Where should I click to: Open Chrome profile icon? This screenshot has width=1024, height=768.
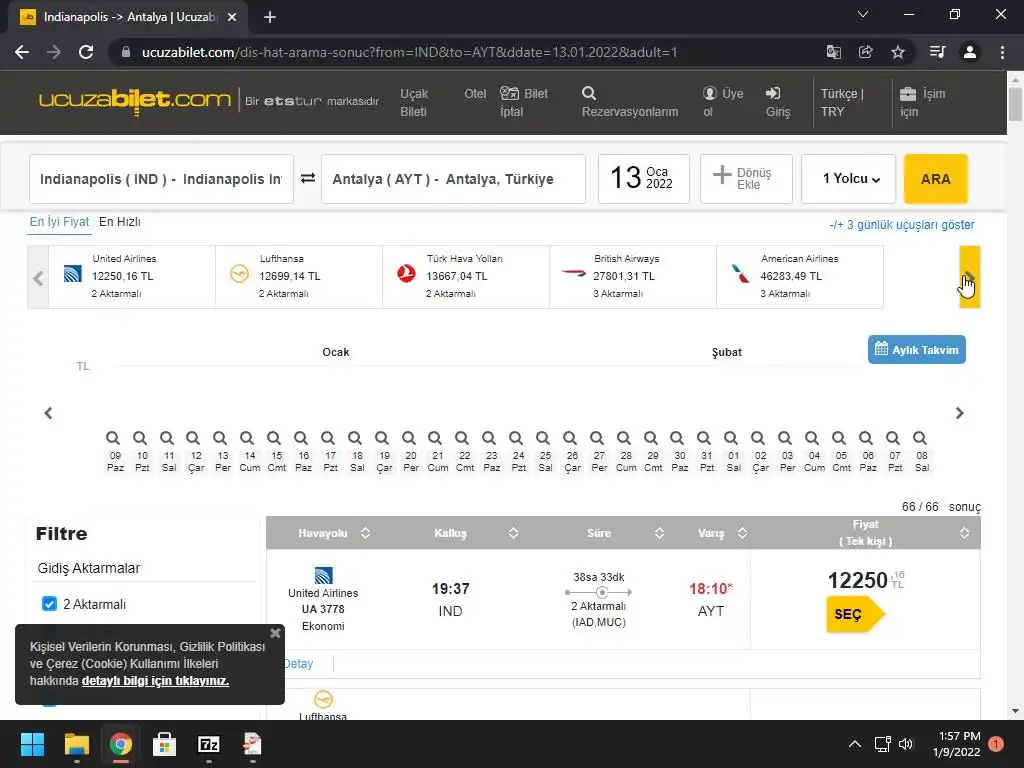[970, 52]
